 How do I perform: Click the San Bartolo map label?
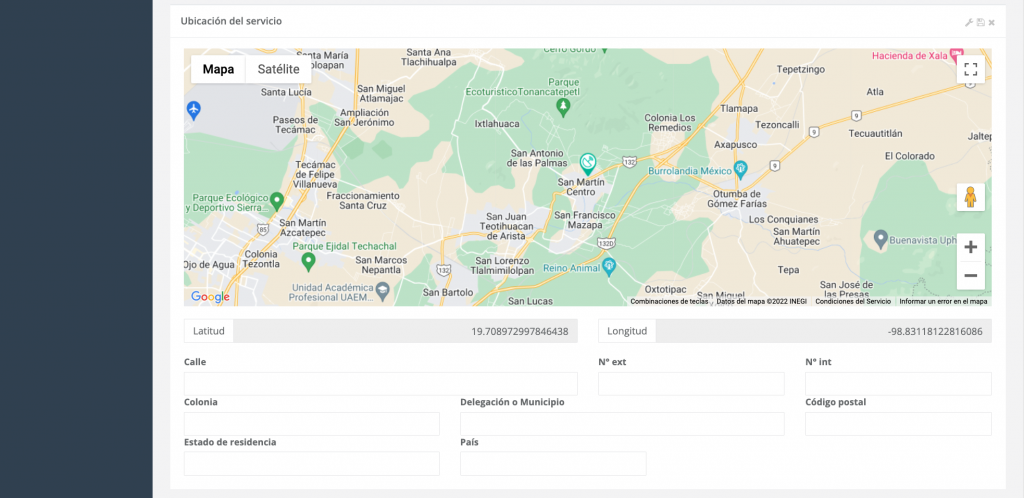pyautogui.click(x=448, y=292)
